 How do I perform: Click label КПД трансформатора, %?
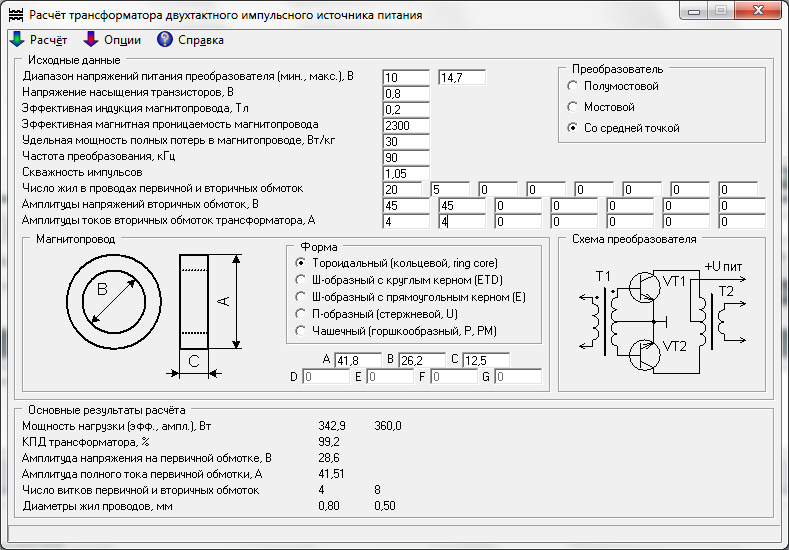click(x=86, y=442)
